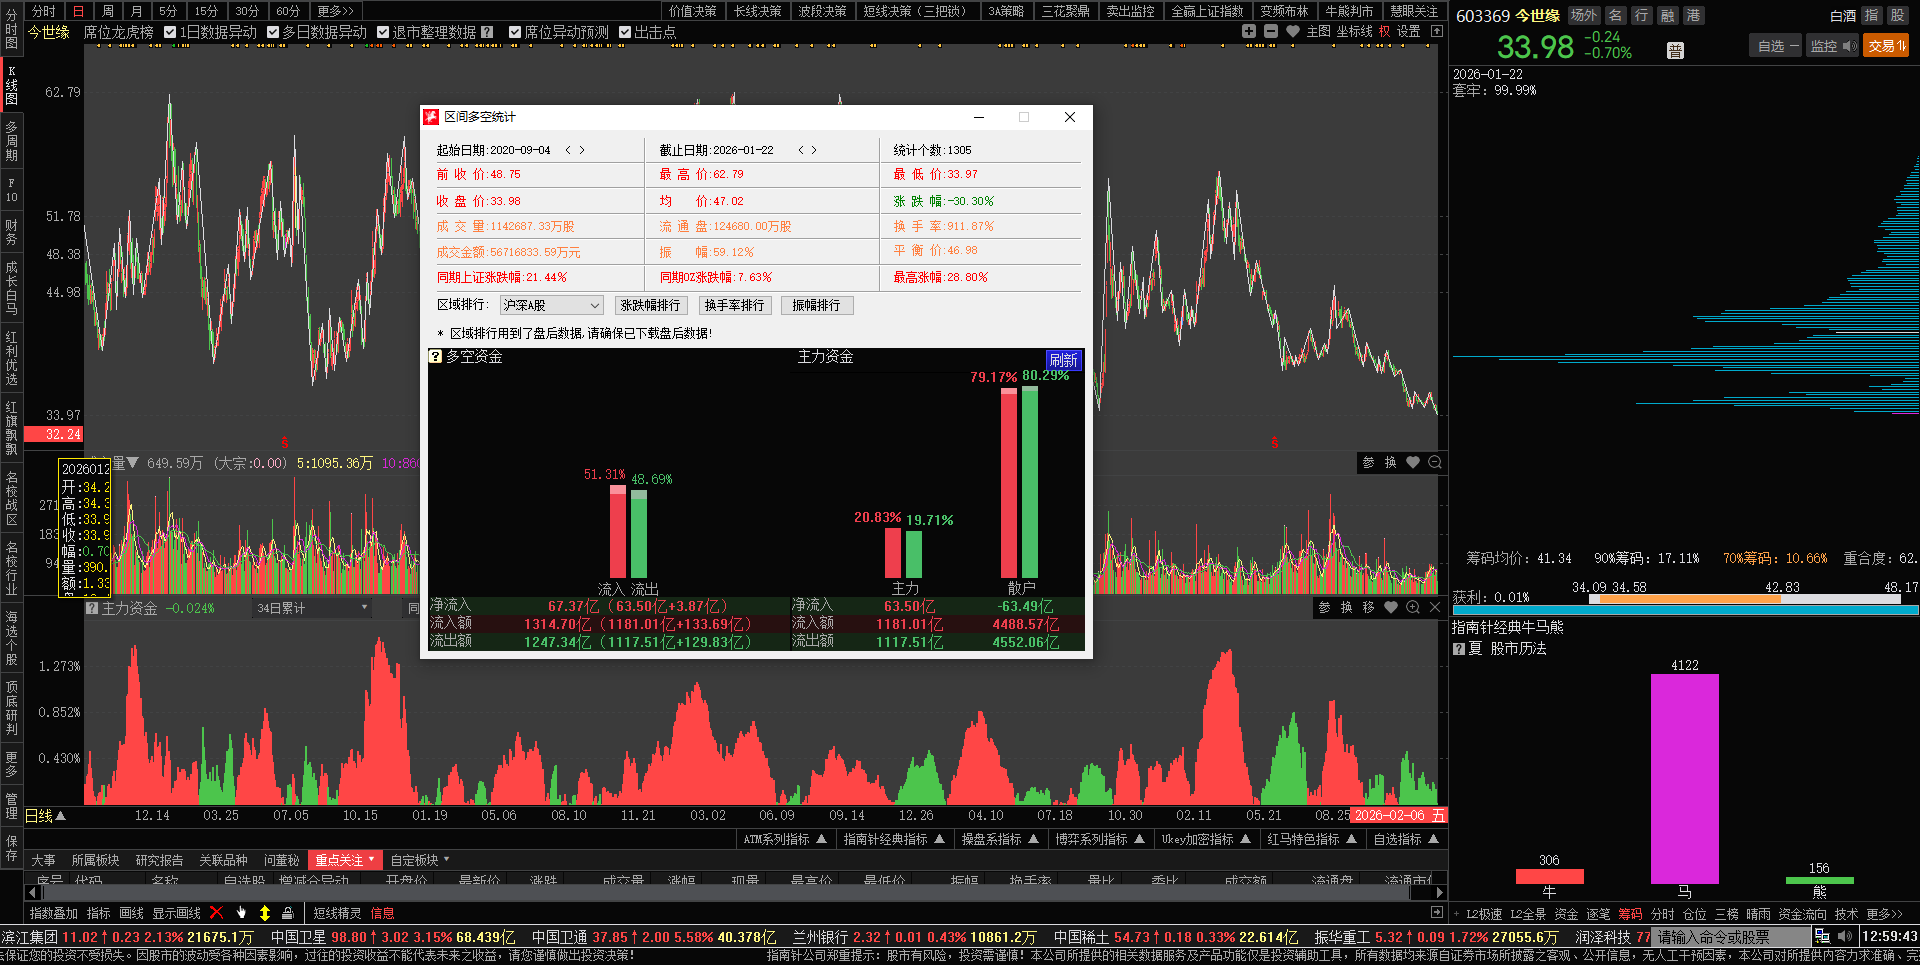Click the stock command input field
This screenshot has width=1920, height=965.
(x=1731, y=937)
